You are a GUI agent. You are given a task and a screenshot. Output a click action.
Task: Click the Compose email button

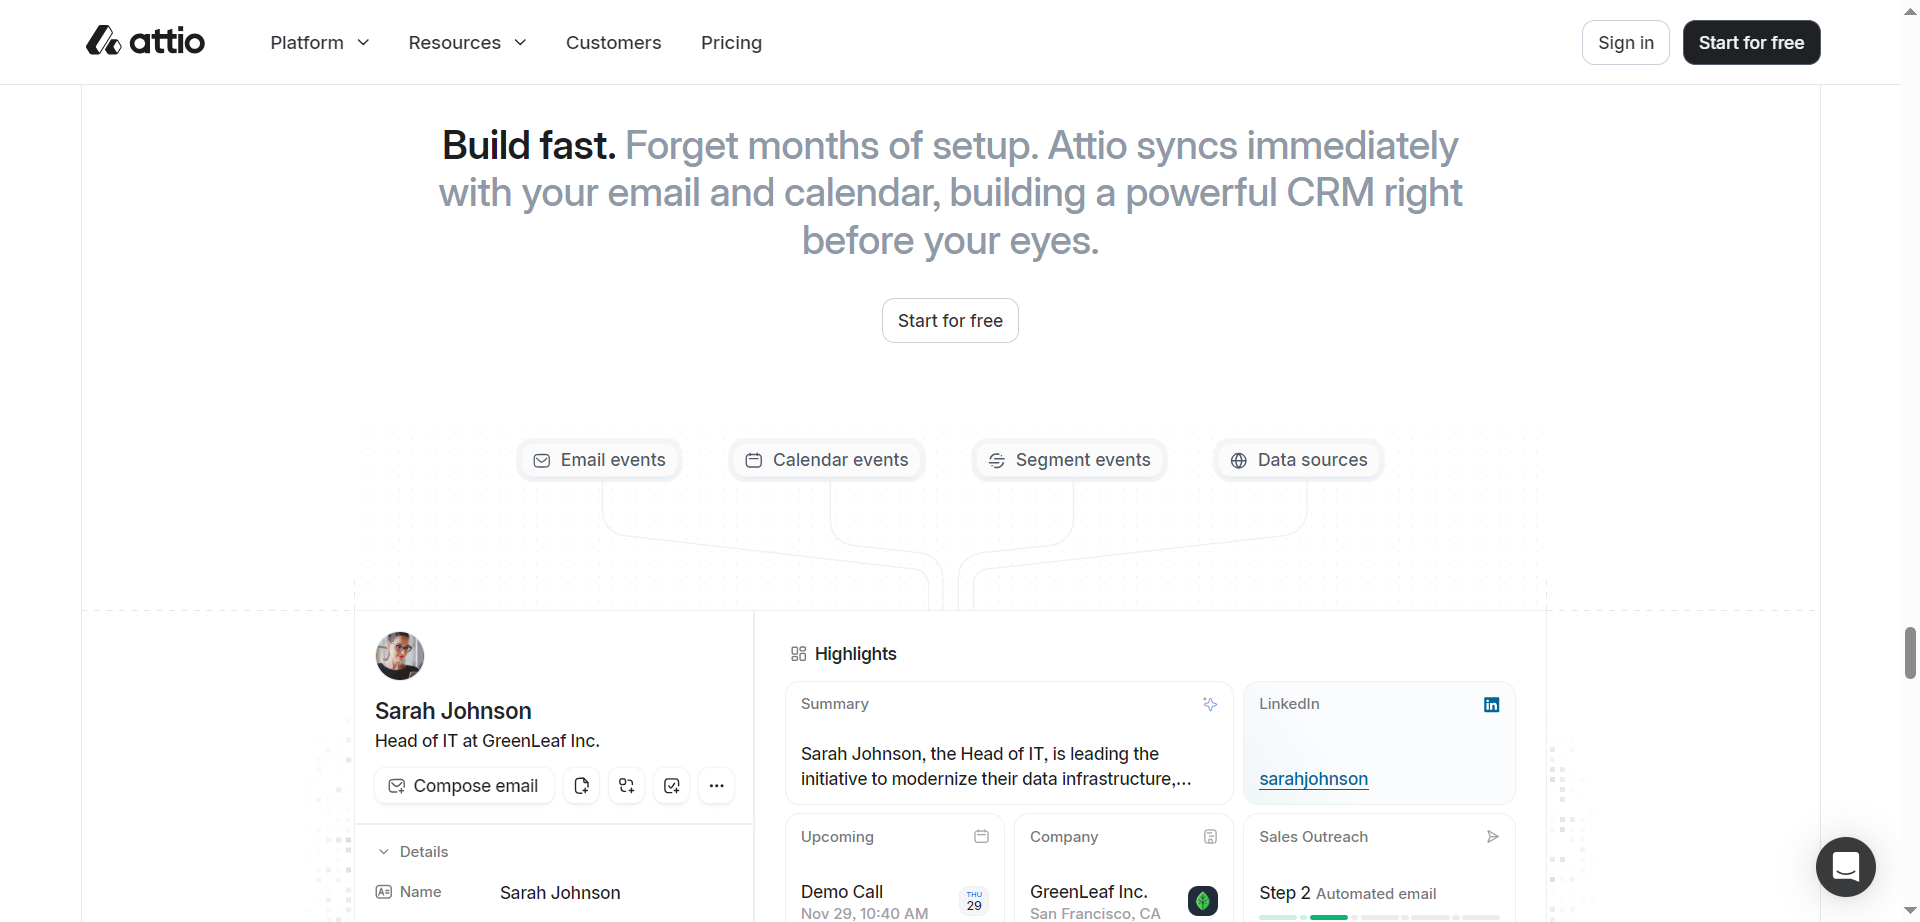click(464, 786)
